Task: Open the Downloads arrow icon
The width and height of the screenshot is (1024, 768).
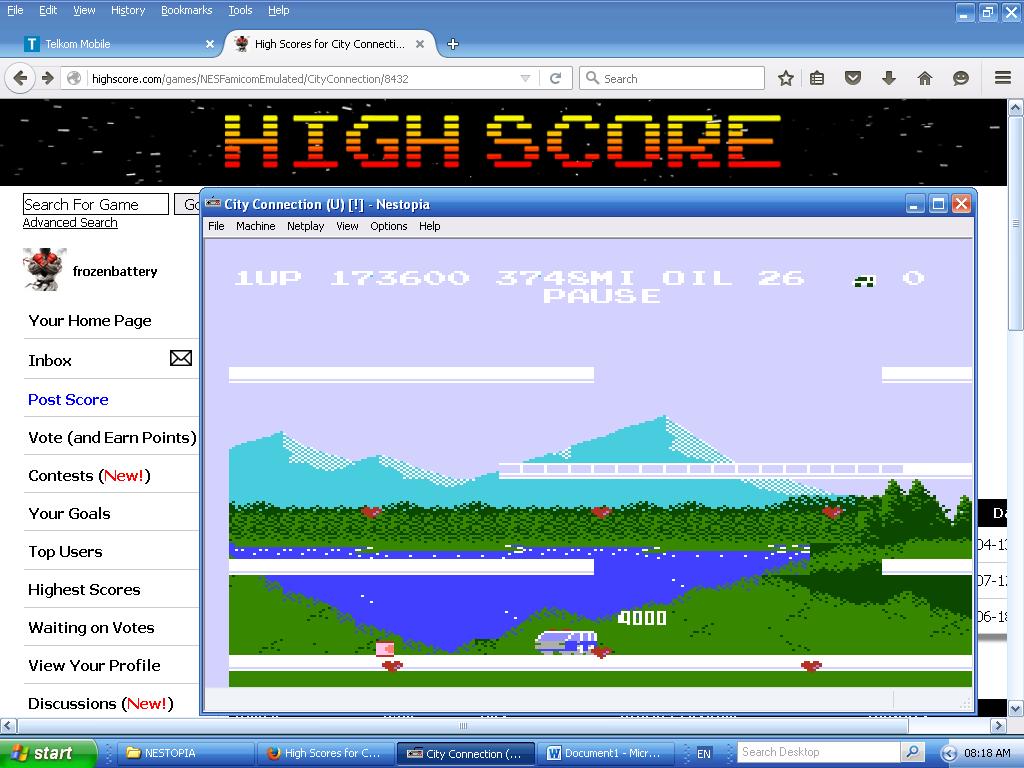Action: coord(889,78)
